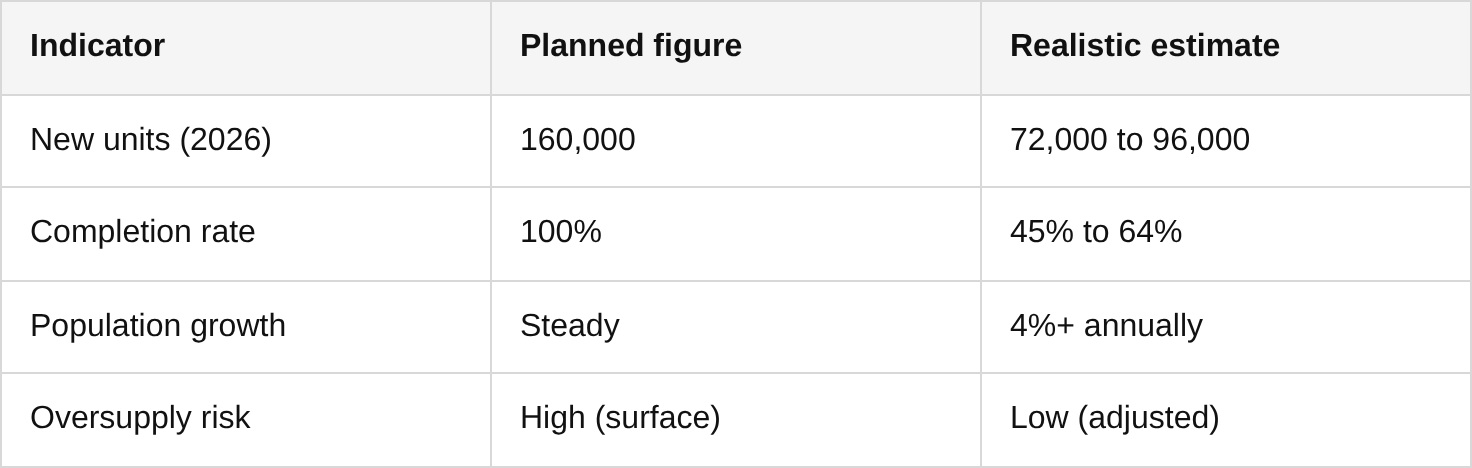Select the 72,000 to 96,000 cell
Image resolution: width=1472 pixels, height=468 pixels.
pos(1129,140)
